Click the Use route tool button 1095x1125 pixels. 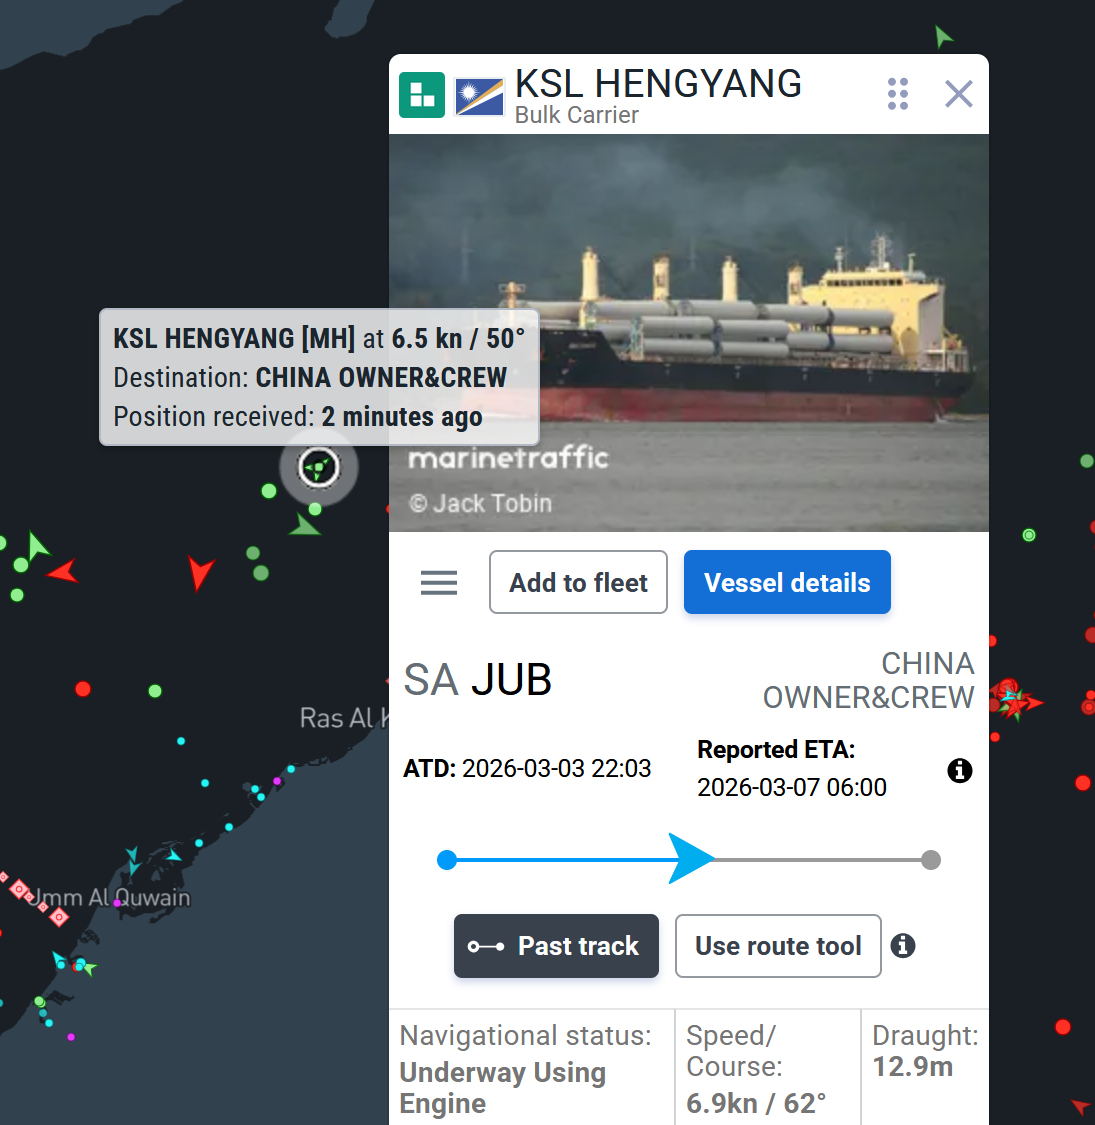(778, 946)
